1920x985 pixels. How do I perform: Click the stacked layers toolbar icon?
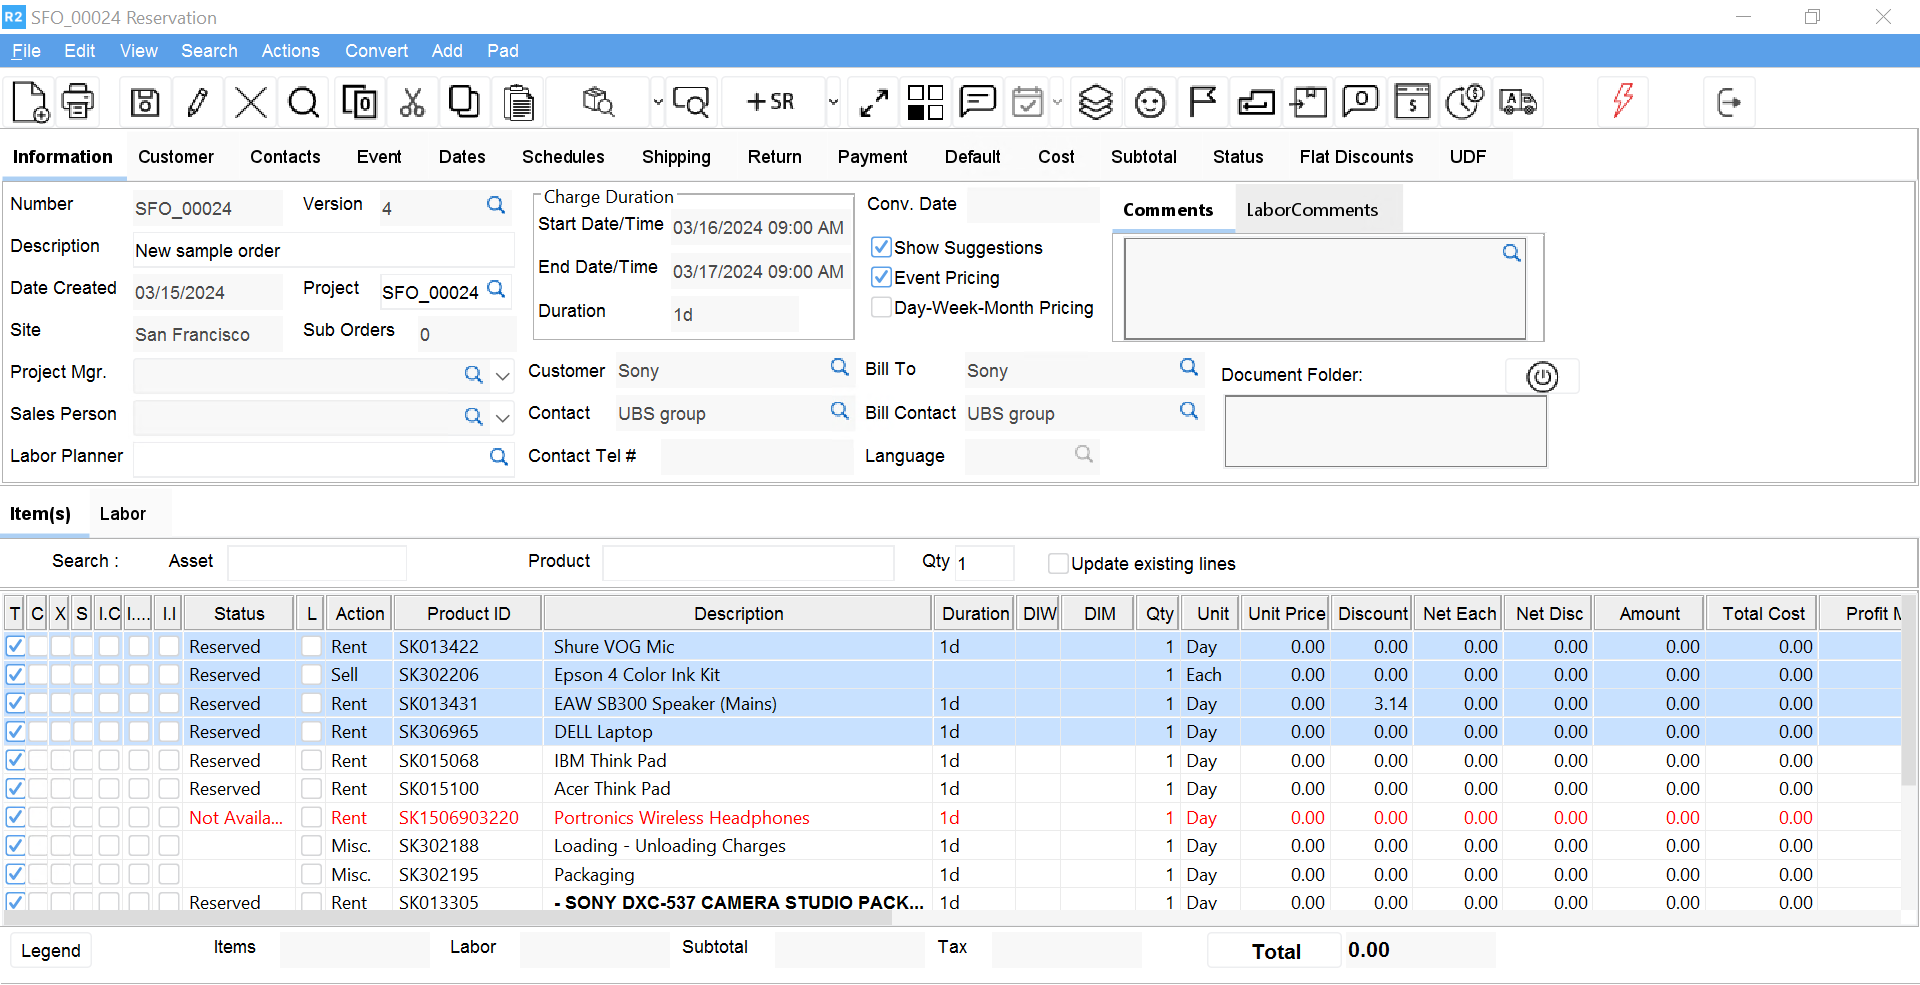coord(1095,102)
